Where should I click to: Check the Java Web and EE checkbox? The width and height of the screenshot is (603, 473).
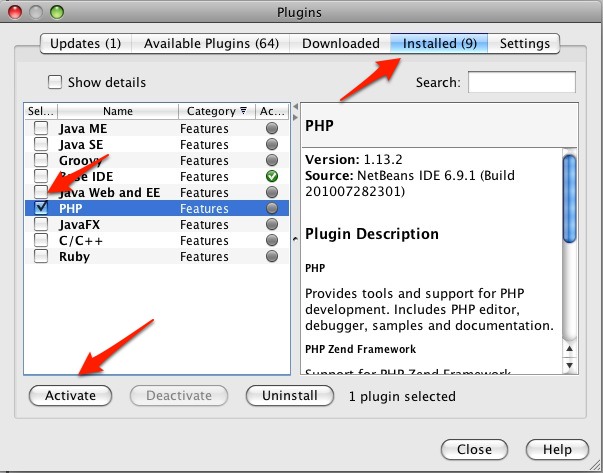pos(41,192)
